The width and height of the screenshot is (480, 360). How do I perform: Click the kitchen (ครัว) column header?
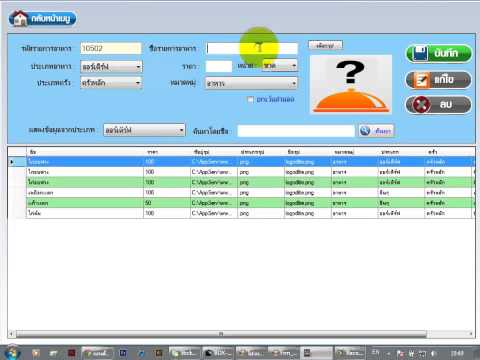(448, 152)
